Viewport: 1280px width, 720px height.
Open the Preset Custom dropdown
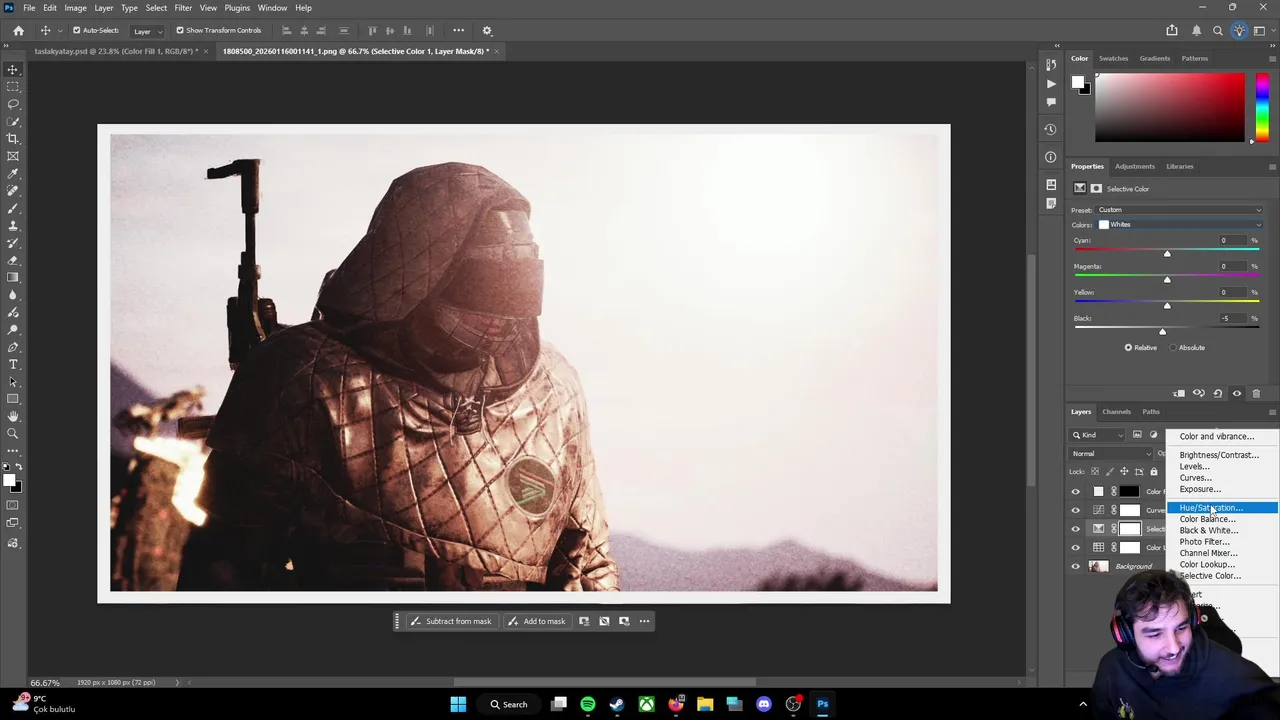point(1180,210)
